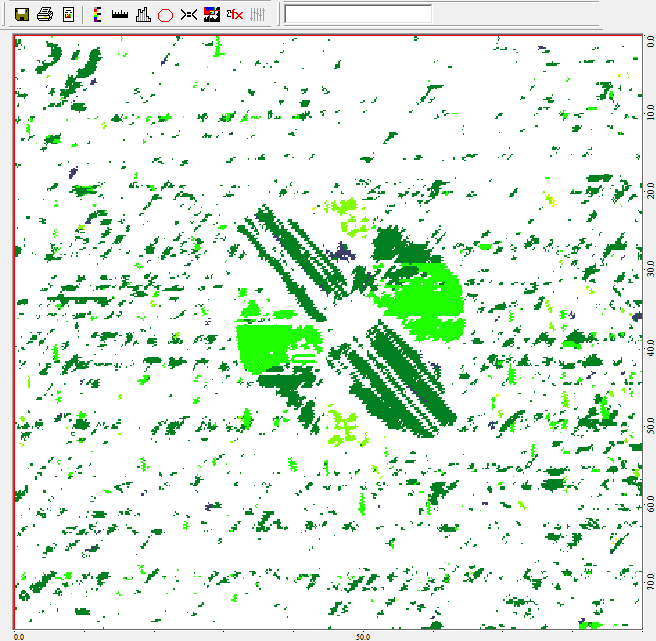This screenshot has height=641, width=656.
Task: Click the red vertical marker line at left
Action: tap(14, 330)
